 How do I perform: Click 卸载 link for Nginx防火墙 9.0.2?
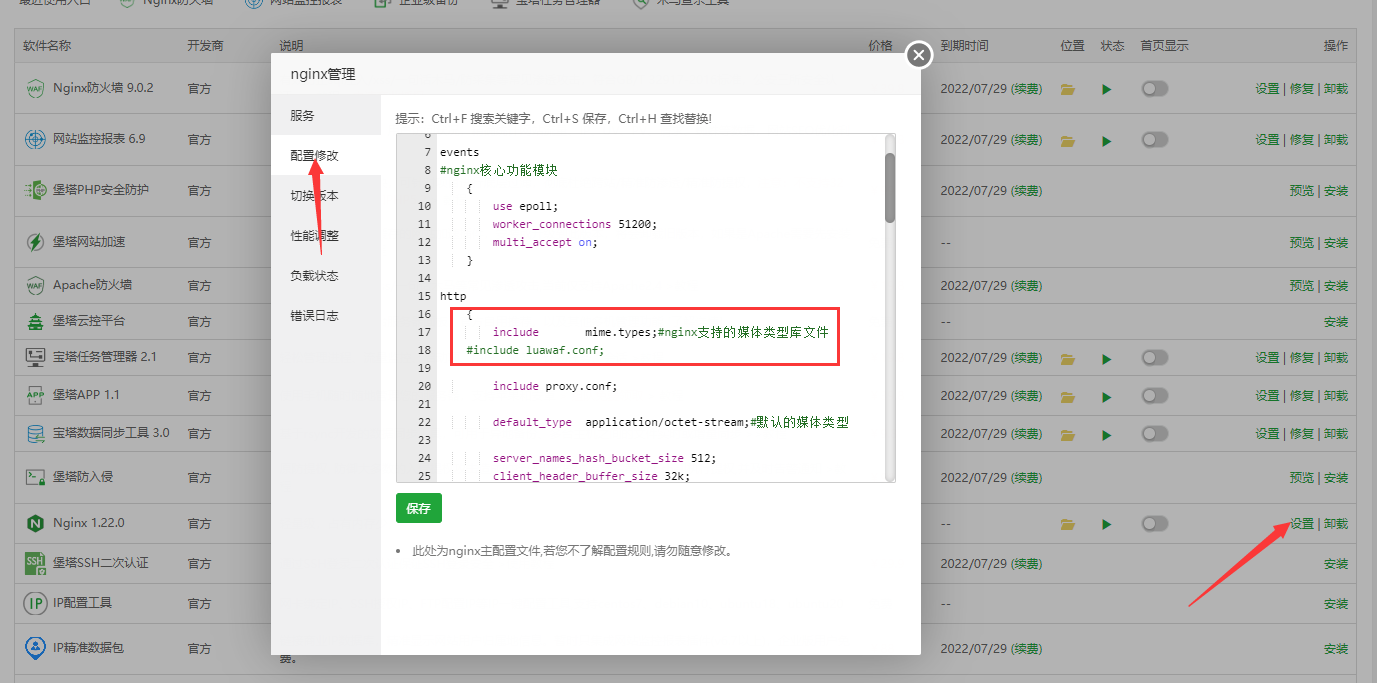[1336, 89]
